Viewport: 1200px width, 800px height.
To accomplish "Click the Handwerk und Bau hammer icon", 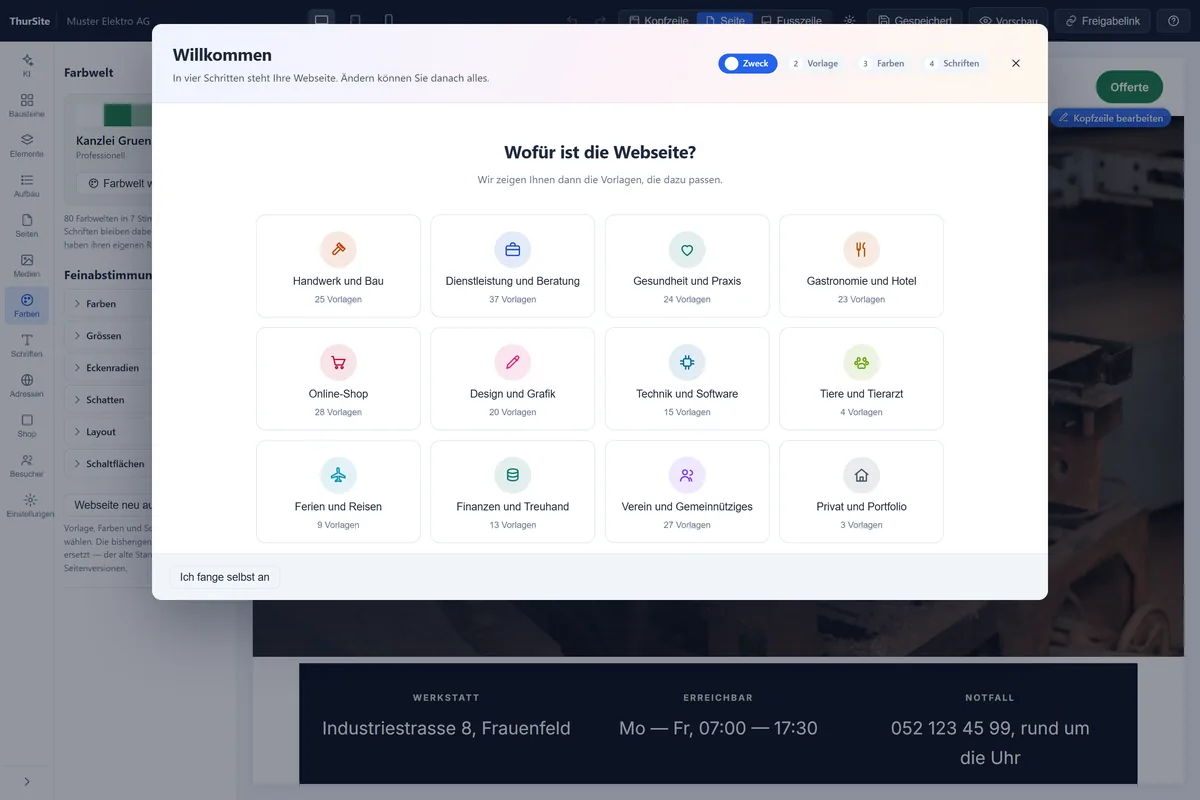I will [x=338, y=249].
